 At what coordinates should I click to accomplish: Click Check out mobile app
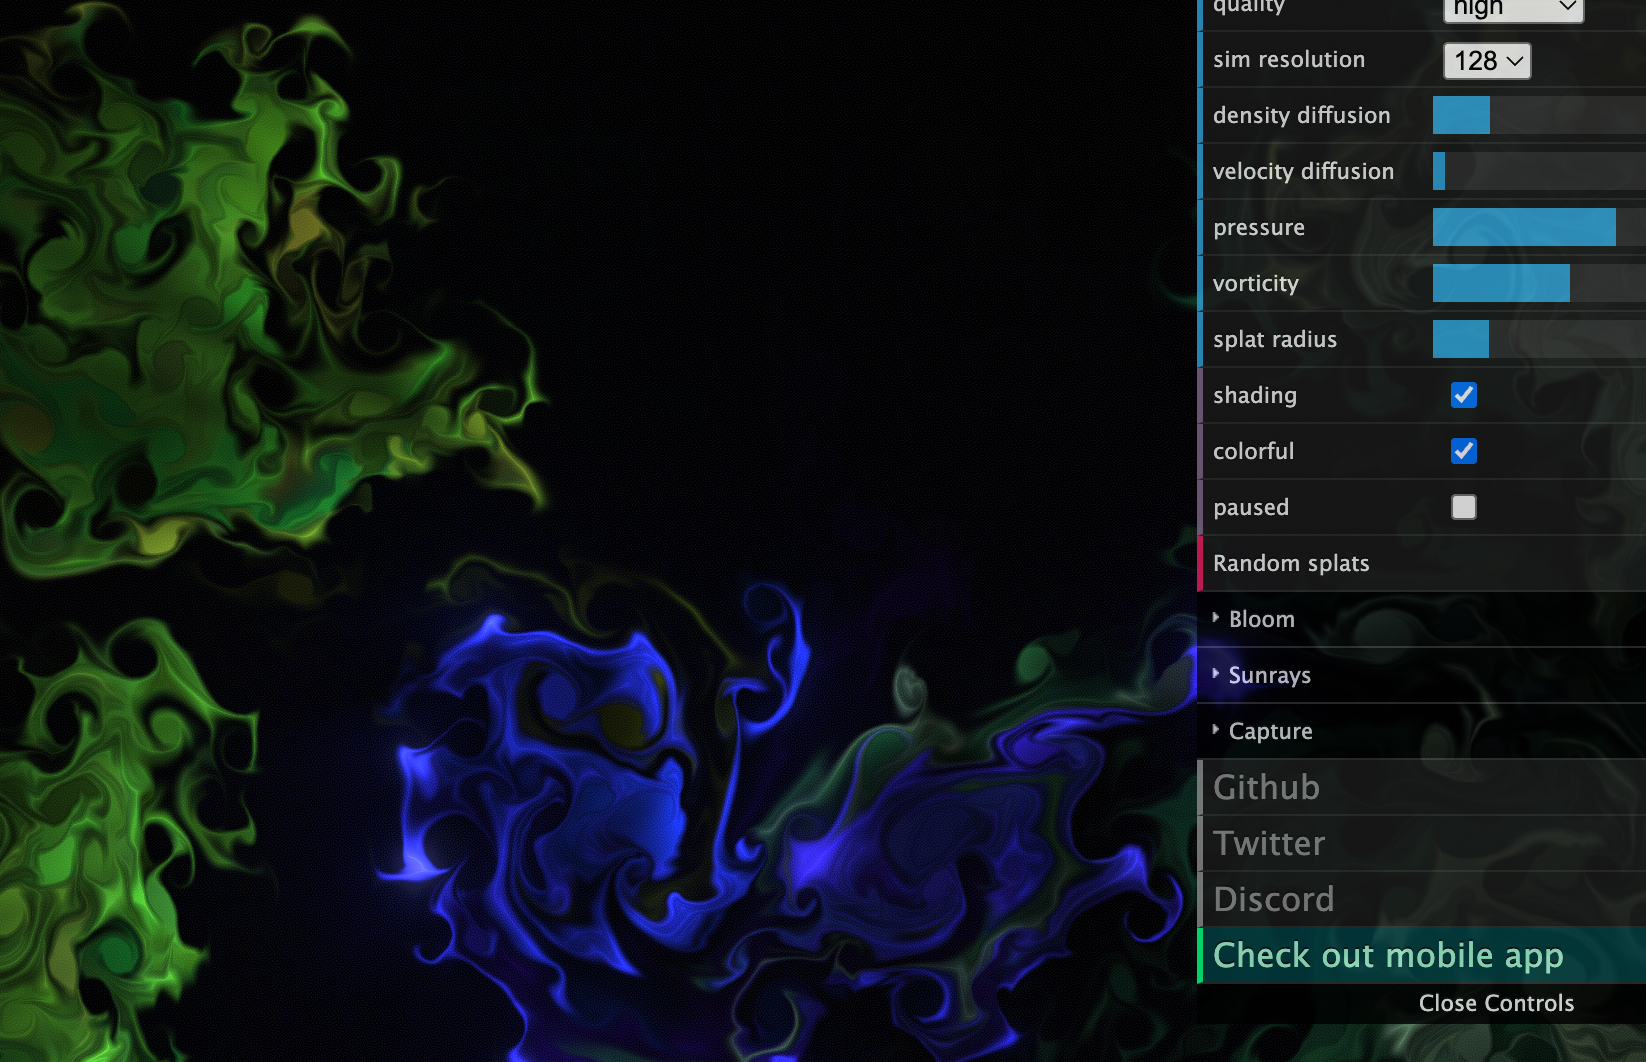click(1421, 955)
